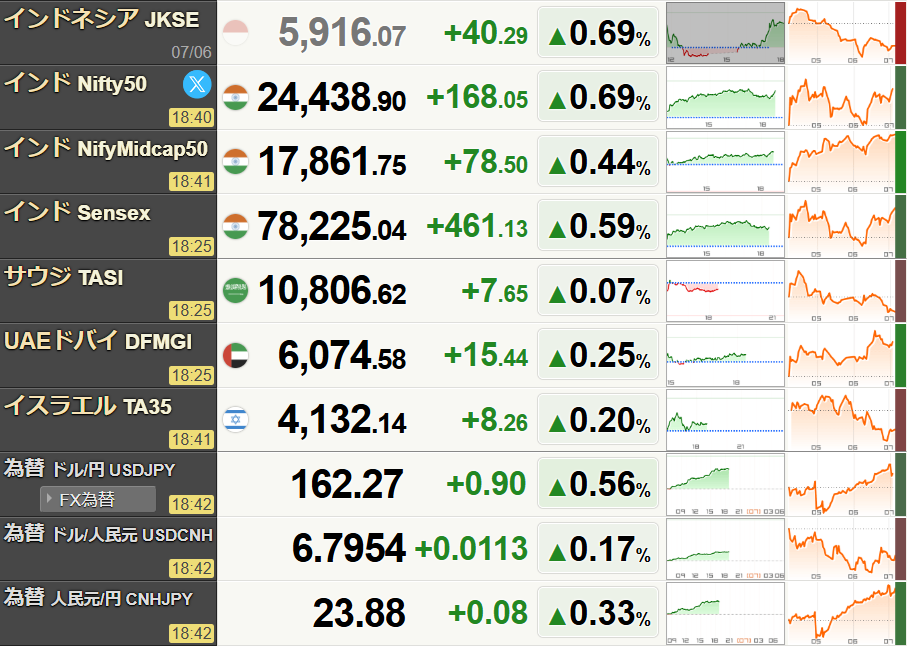Viewport: 907px width, 646px height.
Task: Open the CNHJPY orange multi-day chart
Action: pyautogui.click(x=841, y=614)
